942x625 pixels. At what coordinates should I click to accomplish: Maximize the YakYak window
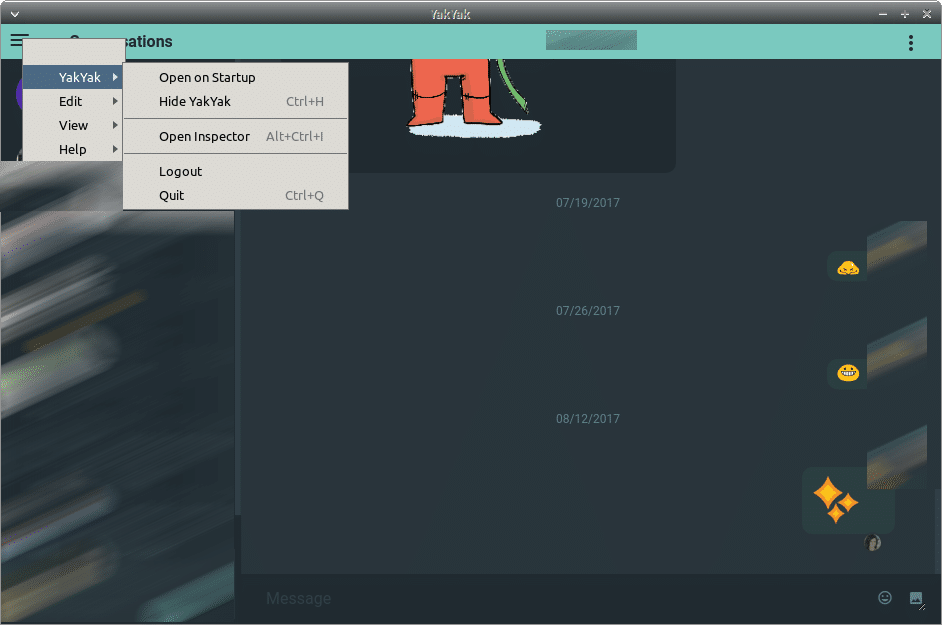[905, 14]
